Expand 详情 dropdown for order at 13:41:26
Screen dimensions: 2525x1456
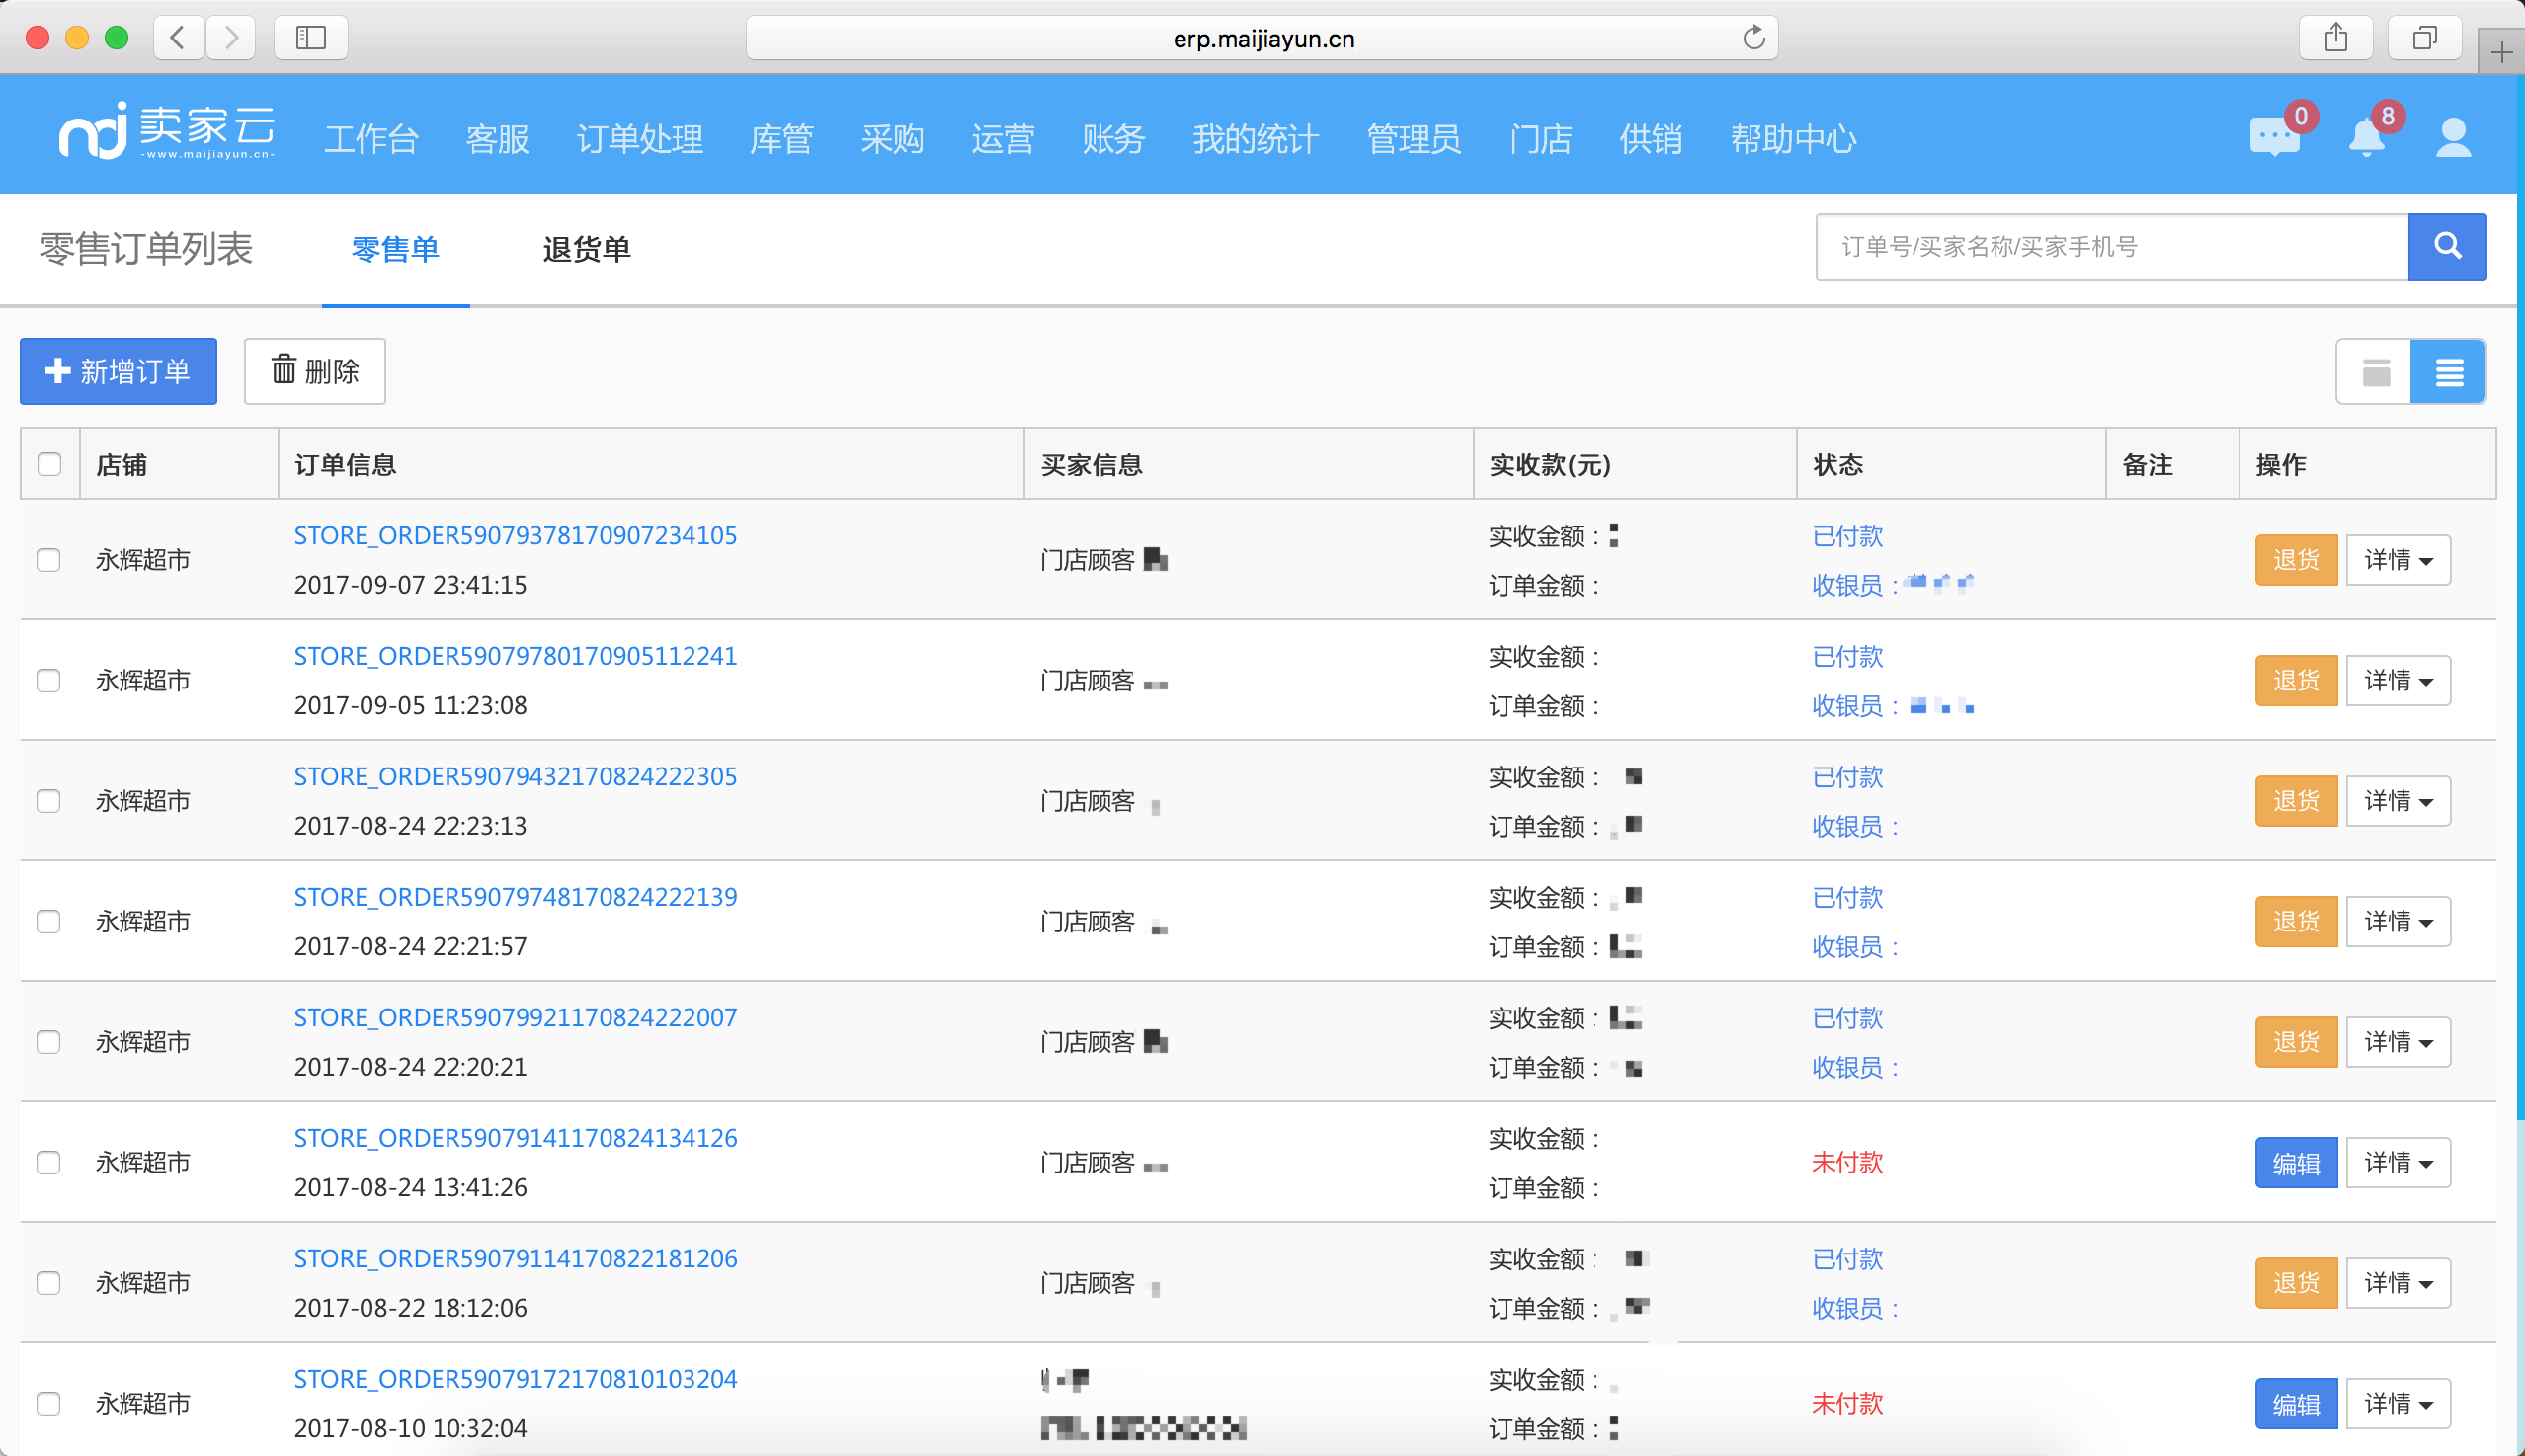pyautogui.click(x=2398, y=1162)
